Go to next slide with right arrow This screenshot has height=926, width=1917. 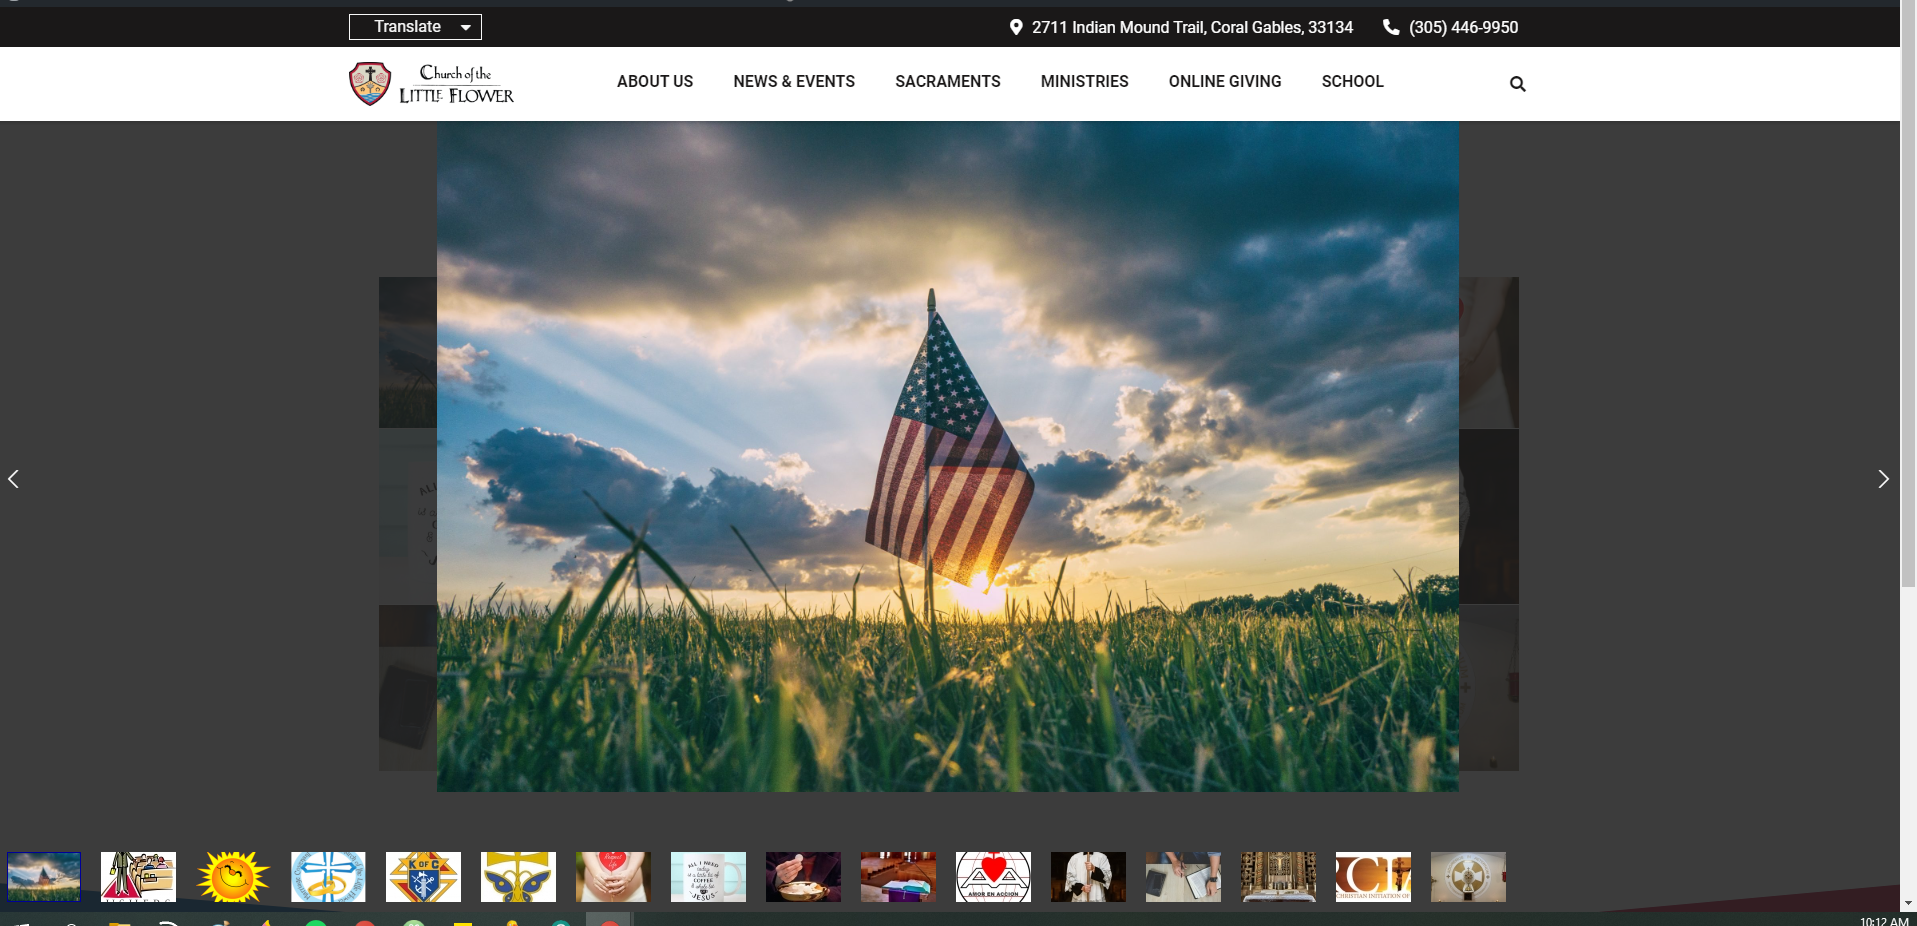point(1883,479)
